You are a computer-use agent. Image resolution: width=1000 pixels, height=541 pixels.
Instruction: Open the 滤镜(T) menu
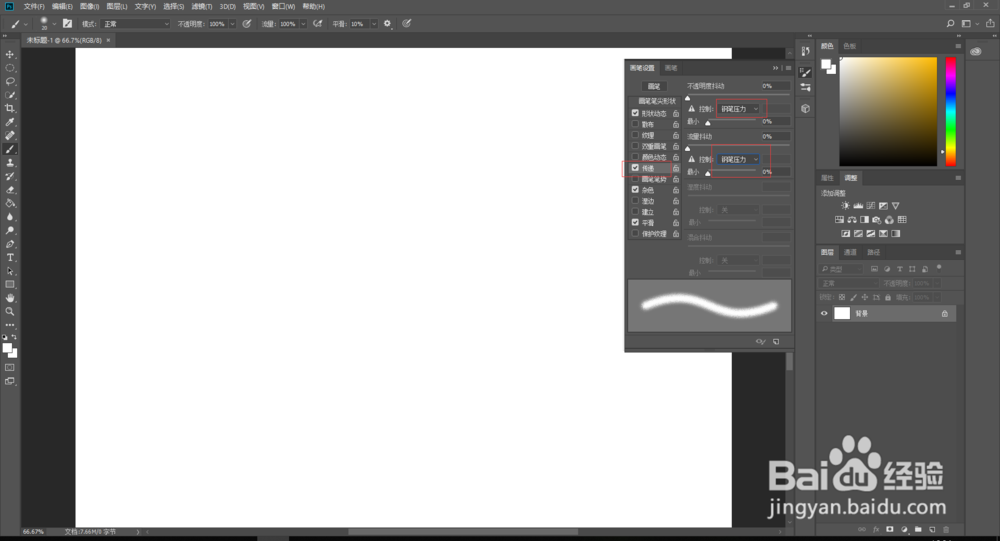[x=202, y=6]
